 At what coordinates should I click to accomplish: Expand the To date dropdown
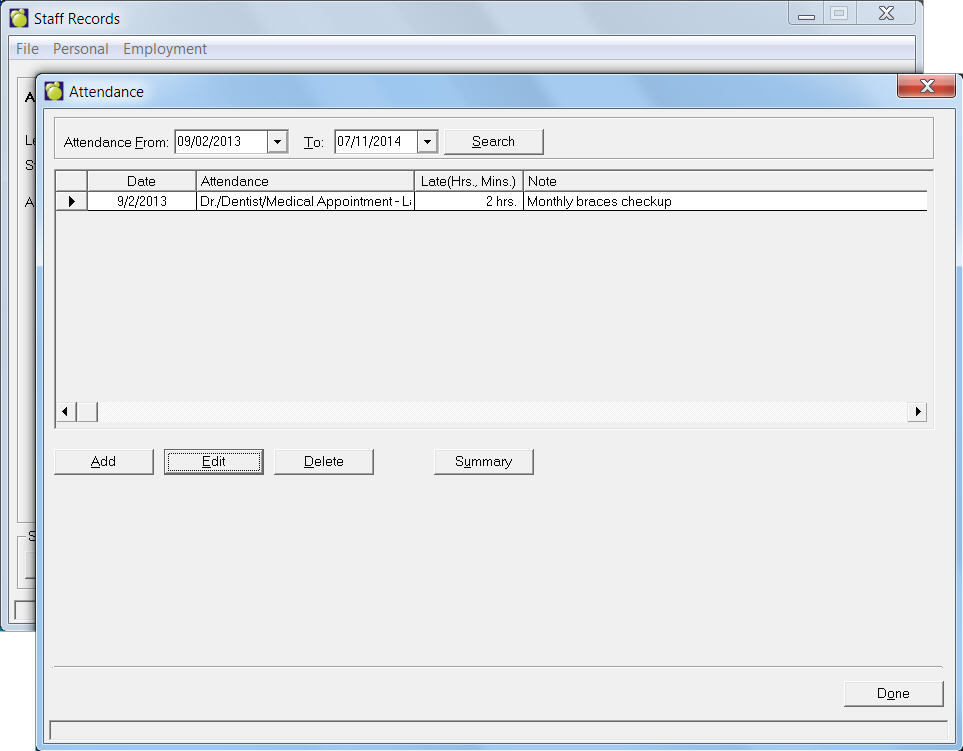click(x=427, y=142)
